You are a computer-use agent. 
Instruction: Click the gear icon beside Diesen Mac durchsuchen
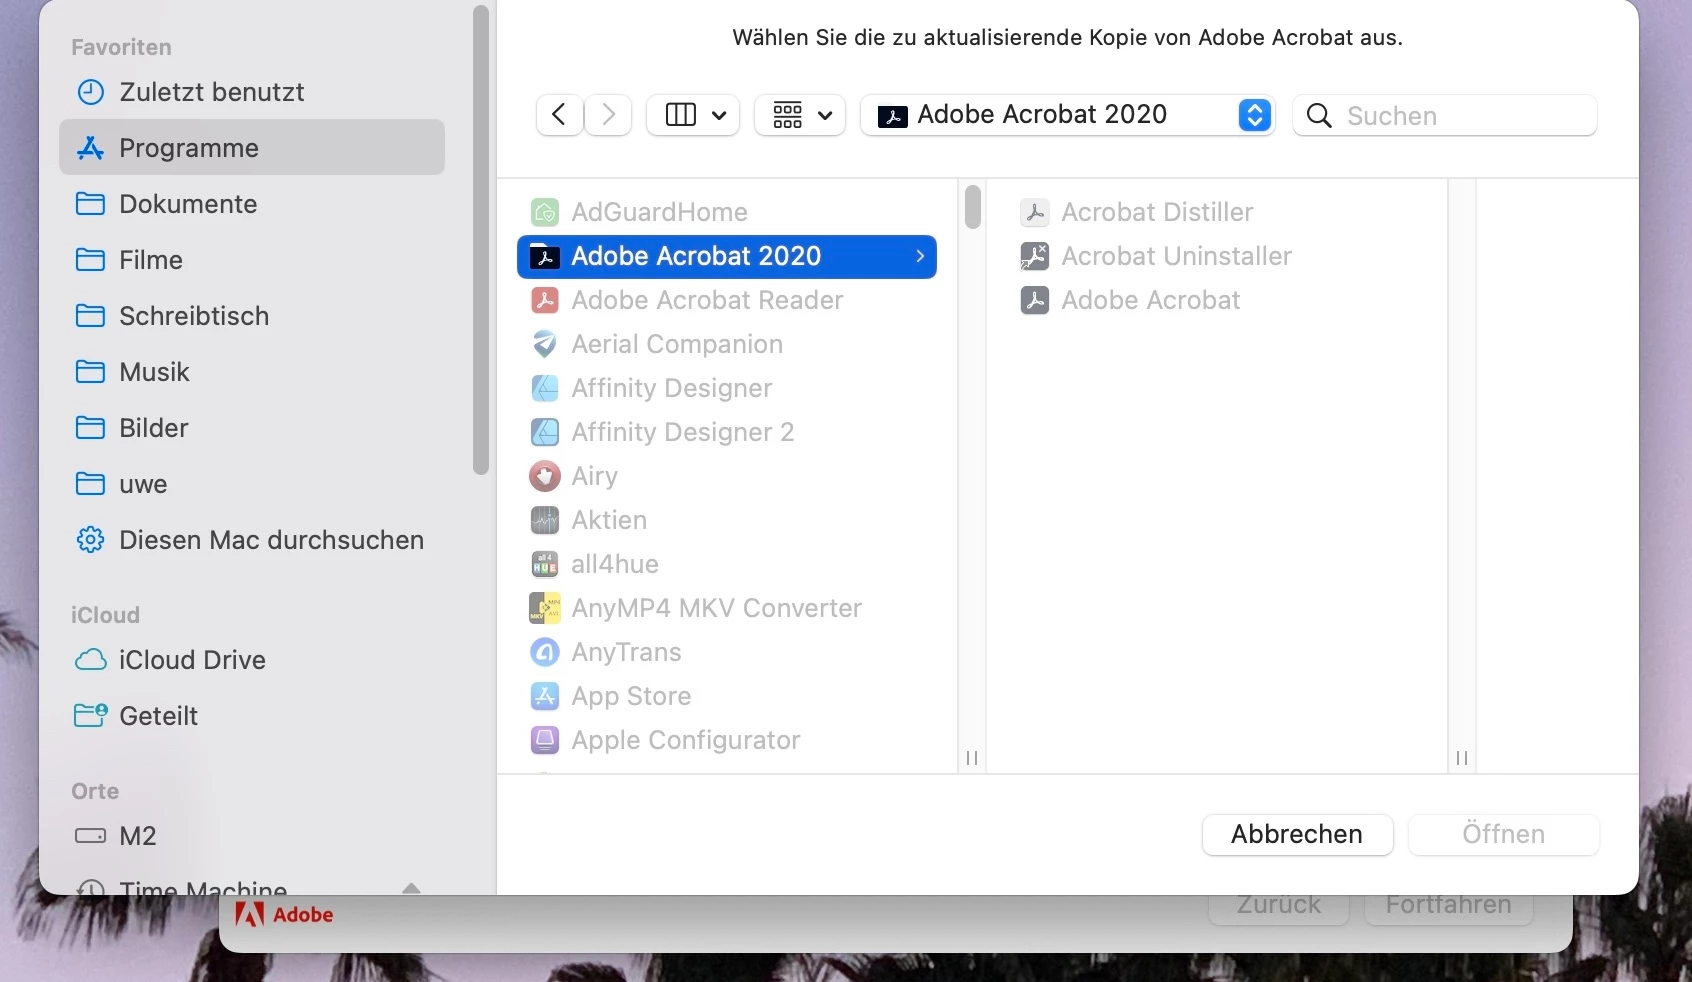[x=90, y=540]
